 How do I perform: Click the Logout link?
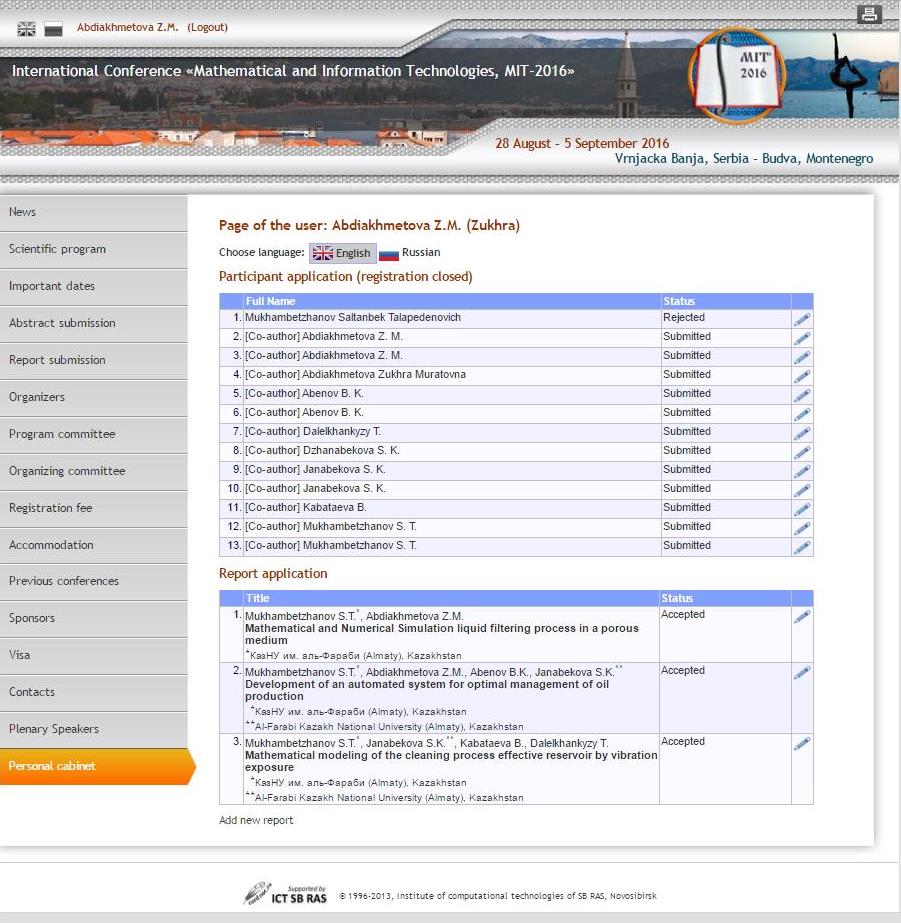[x=207, y=27]
